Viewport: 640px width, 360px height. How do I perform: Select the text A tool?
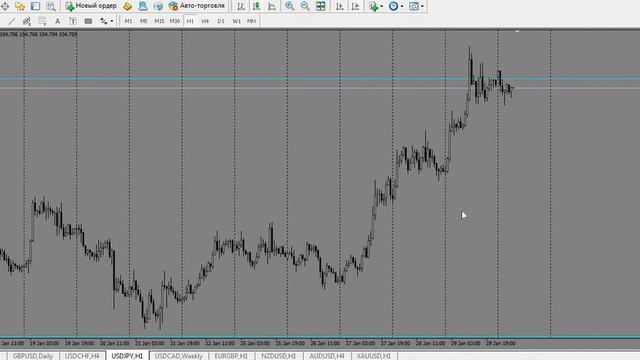[57, 21]
